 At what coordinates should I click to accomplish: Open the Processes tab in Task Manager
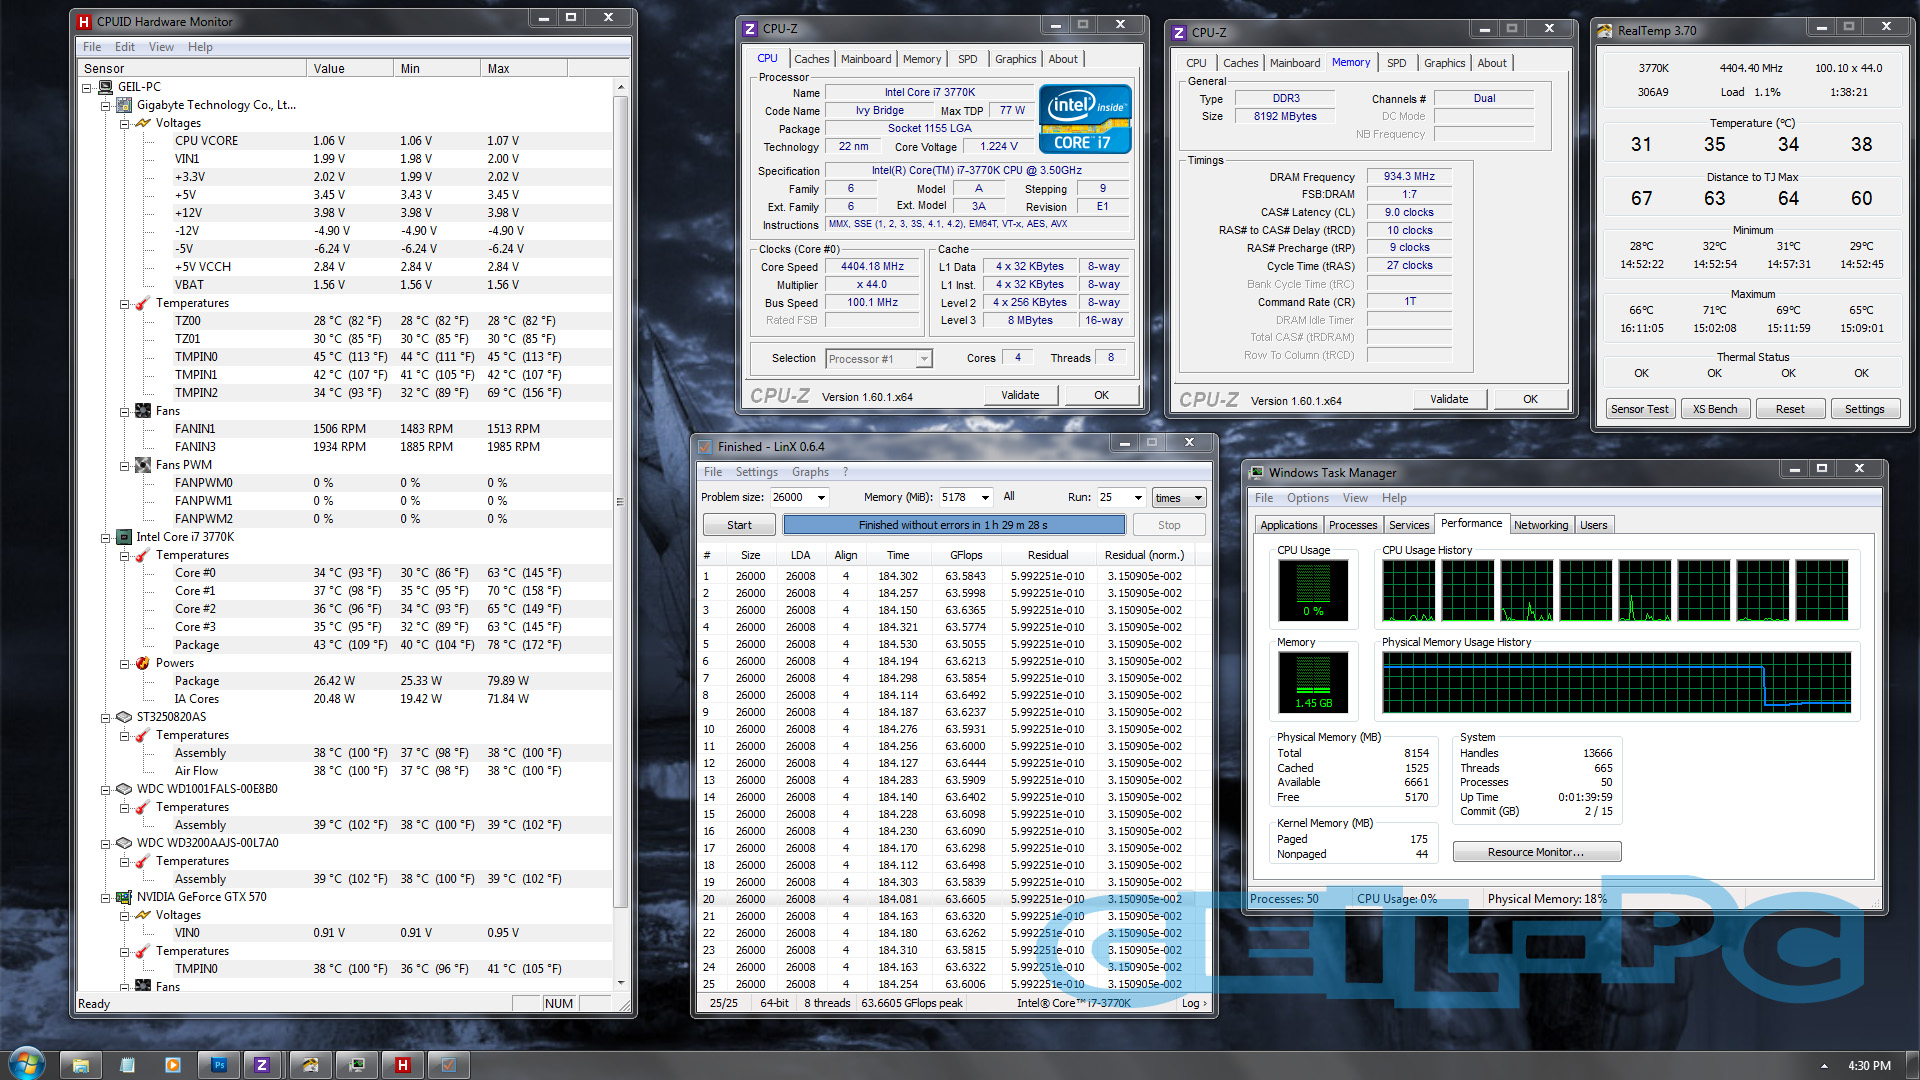[x=1352, y=525]
